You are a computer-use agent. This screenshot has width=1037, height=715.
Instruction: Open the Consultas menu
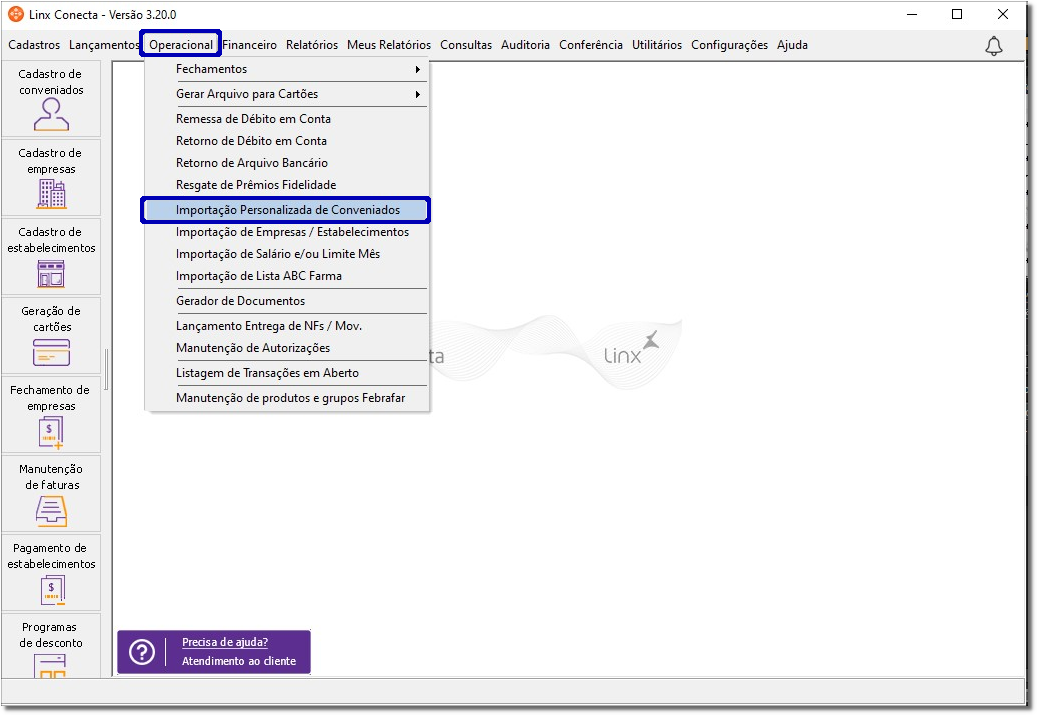[x=466, y=45]
